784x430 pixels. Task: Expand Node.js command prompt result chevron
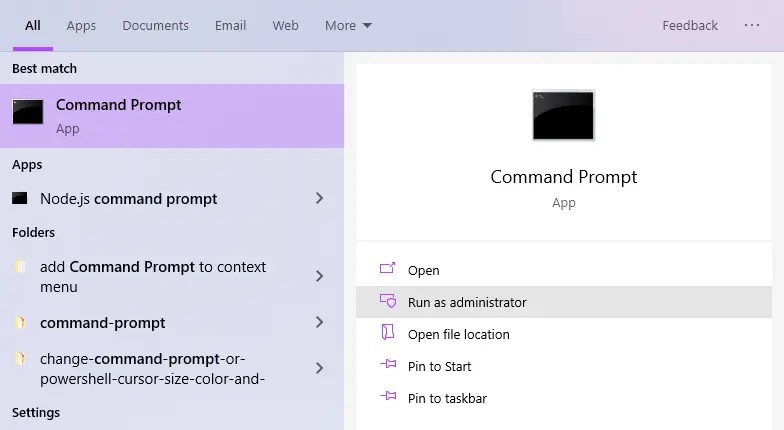tap(320, 198)
